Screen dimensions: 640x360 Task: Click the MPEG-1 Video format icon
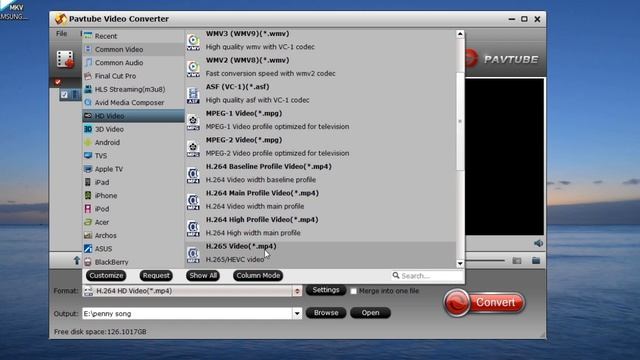193,122
